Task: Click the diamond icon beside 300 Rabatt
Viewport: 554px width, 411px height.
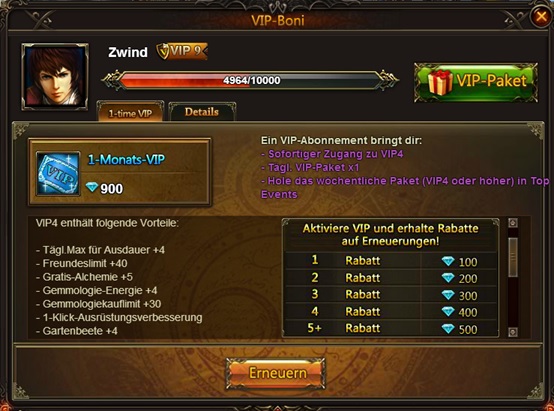Action: pyautogui.click(x=448, y=295)
